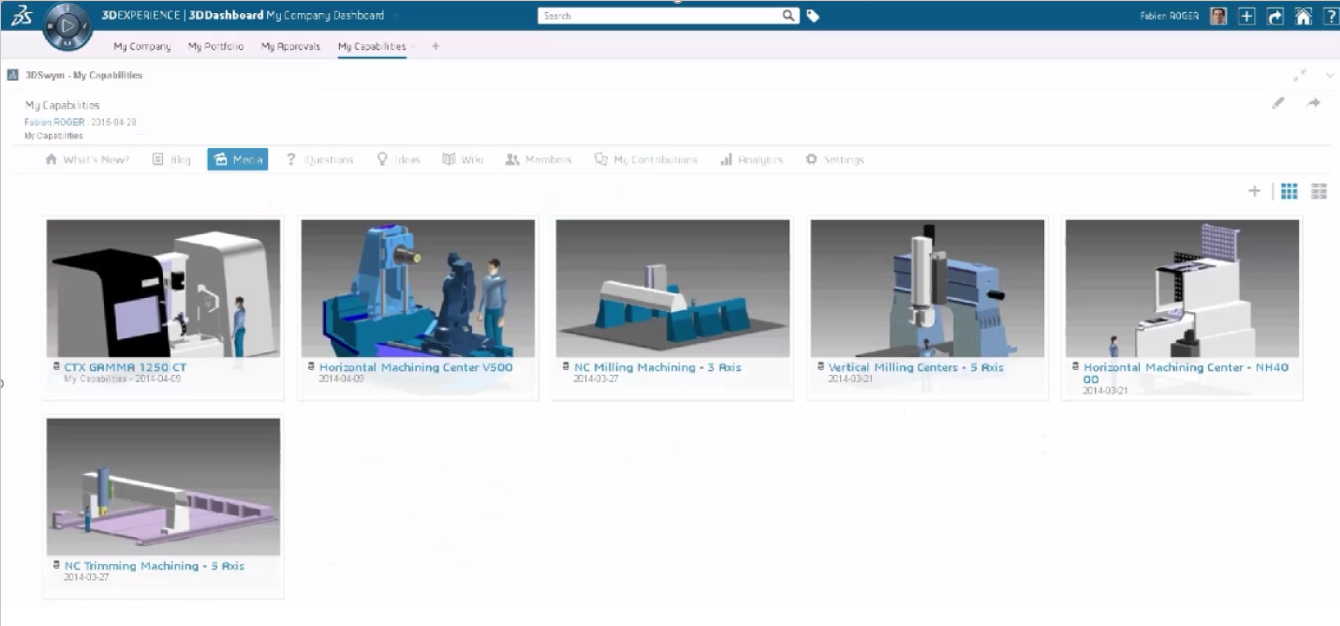Click the Fabien ROGER user name
The height and width of the screenshot is (626, 1340).
(1169, 16)
